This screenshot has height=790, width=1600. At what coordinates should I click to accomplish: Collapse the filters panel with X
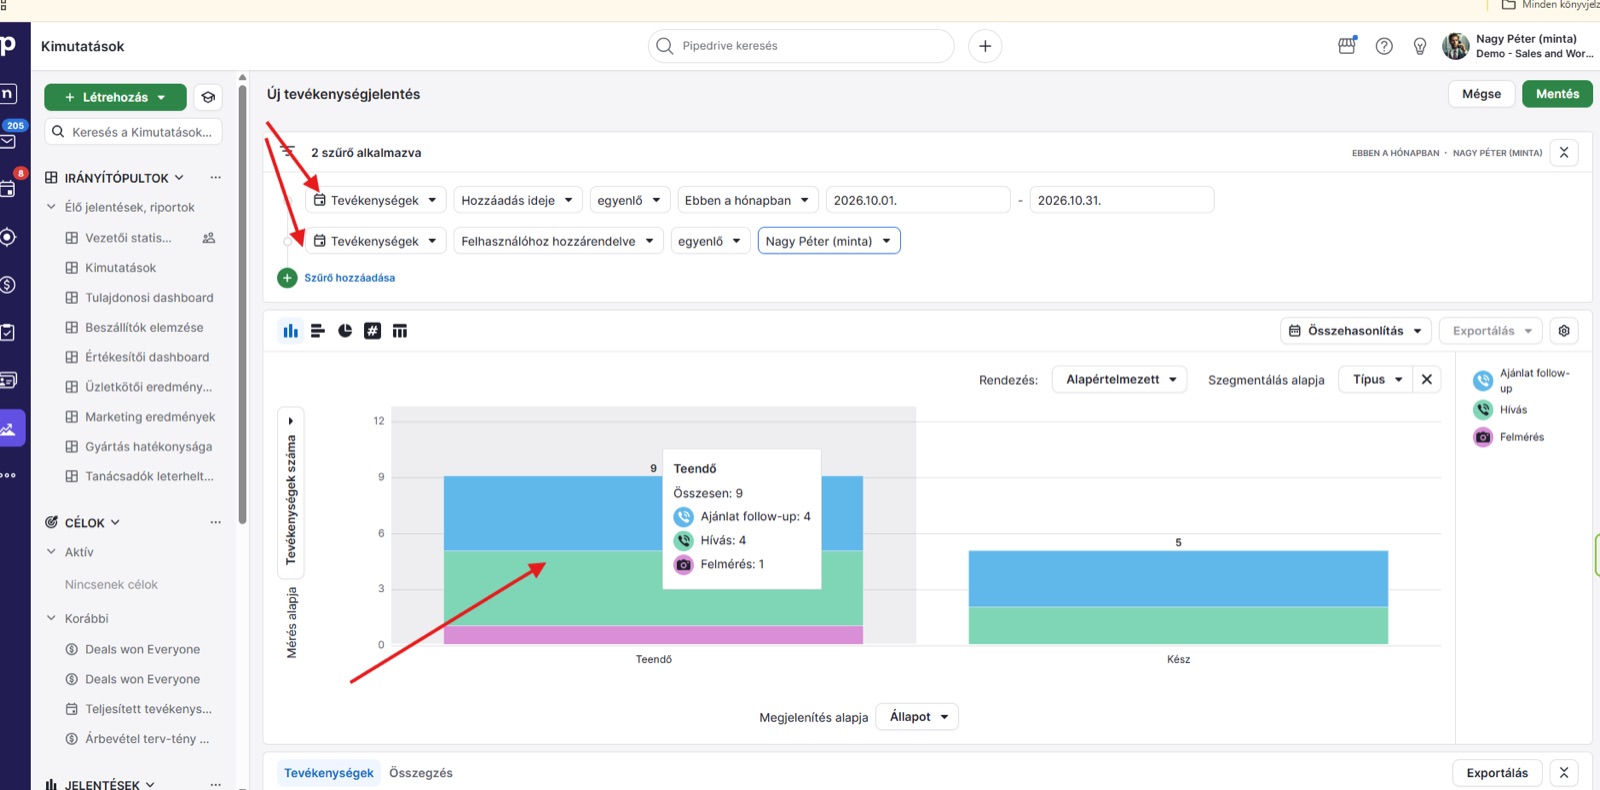pos(1564,153)
